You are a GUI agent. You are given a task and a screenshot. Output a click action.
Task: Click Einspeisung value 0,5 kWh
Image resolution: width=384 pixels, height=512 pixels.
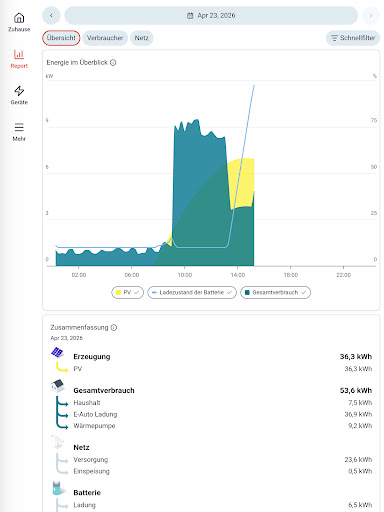coord(360,471)
